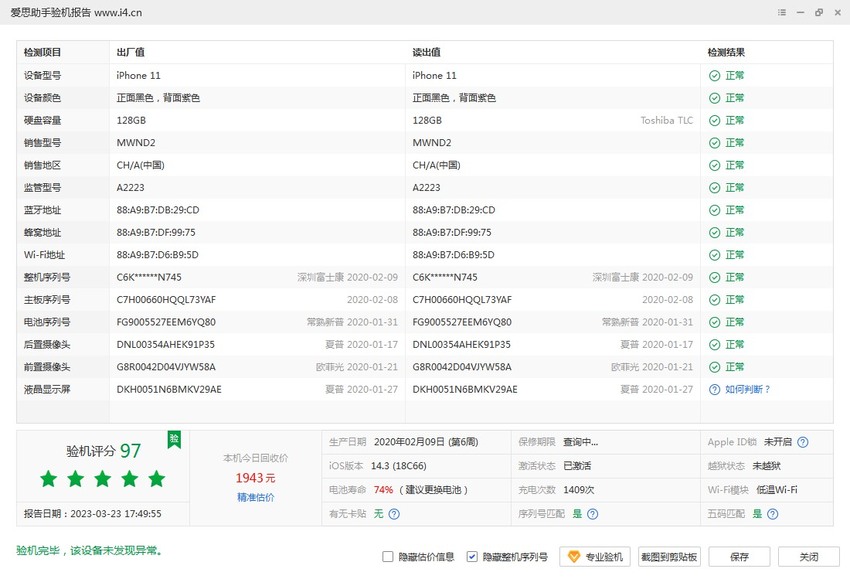Click the 验机完毕 status message
This screenshot has width=850, height=579.
89,551
